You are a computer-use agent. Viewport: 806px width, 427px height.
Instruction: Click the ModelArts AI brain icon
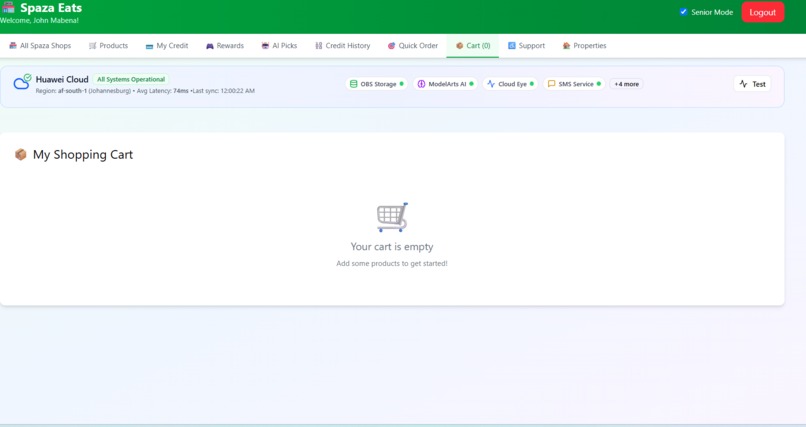[x=422, y=84]
